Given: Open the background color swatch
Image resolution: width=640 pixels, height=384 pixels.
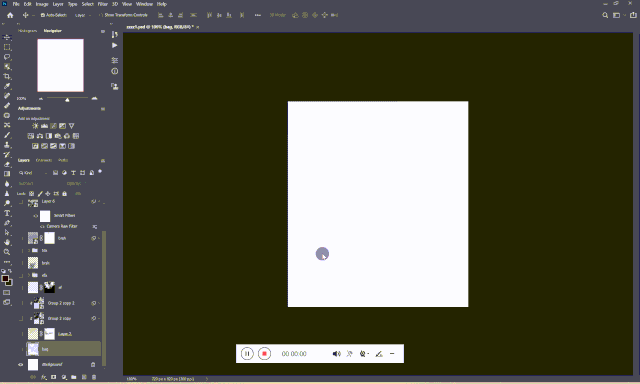Looking at the screenshot, I should (10, 283).
